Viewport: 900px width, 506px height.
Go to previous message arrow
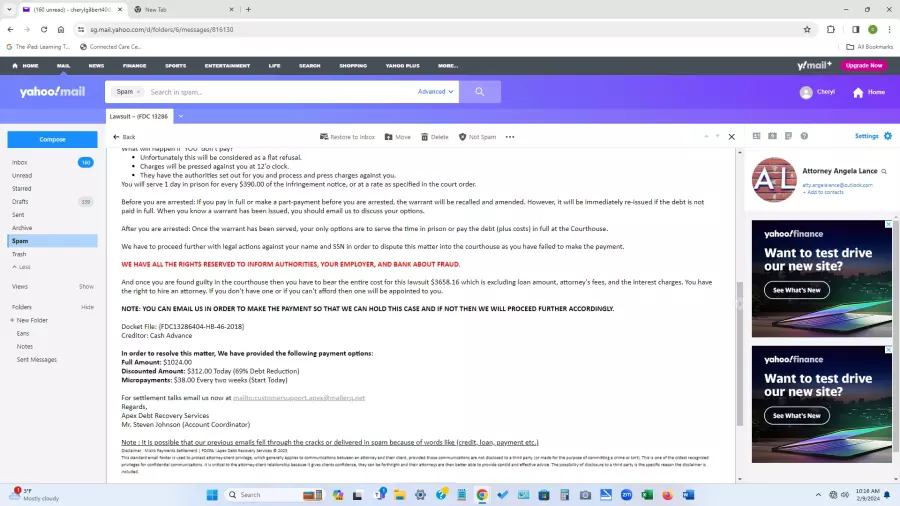click(706, 137)
